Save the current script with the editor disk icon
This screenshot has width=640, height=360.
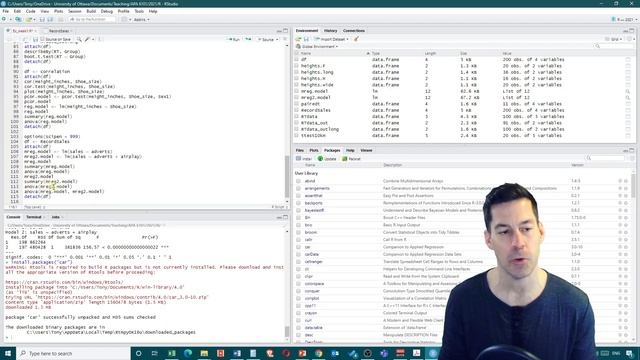(x=36, y=39)
